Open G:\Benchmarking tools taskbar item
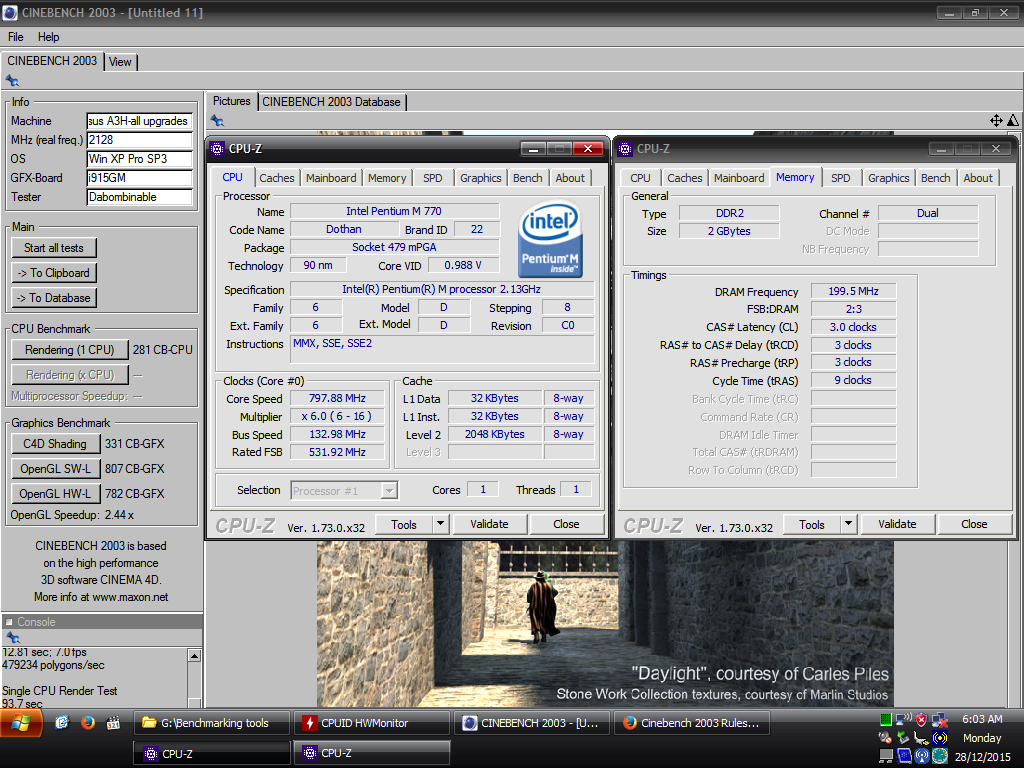Viewport: 1024px width, 768px height. point(212,723)
